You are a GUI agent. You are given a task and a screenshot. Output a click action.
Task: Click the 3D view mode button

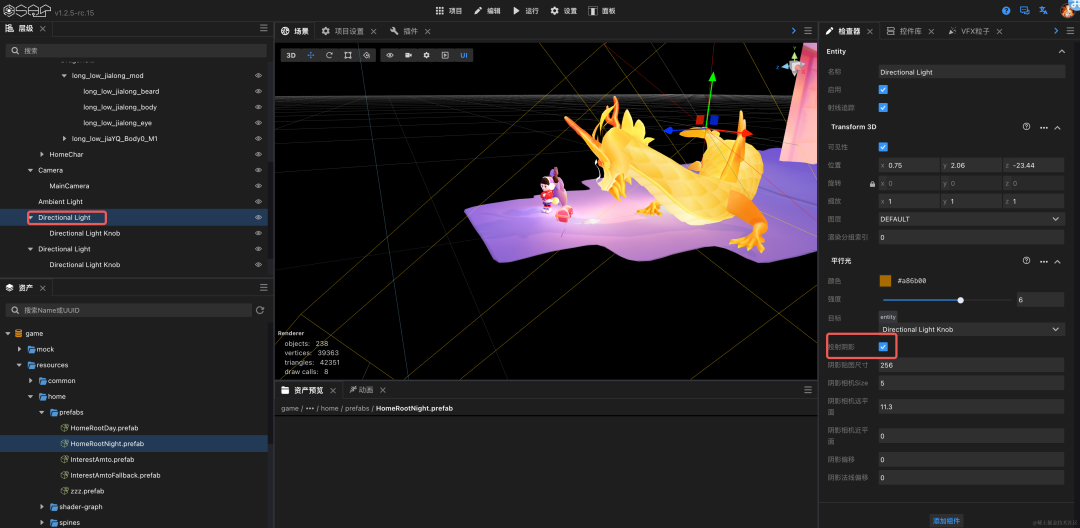click(291, 55)
